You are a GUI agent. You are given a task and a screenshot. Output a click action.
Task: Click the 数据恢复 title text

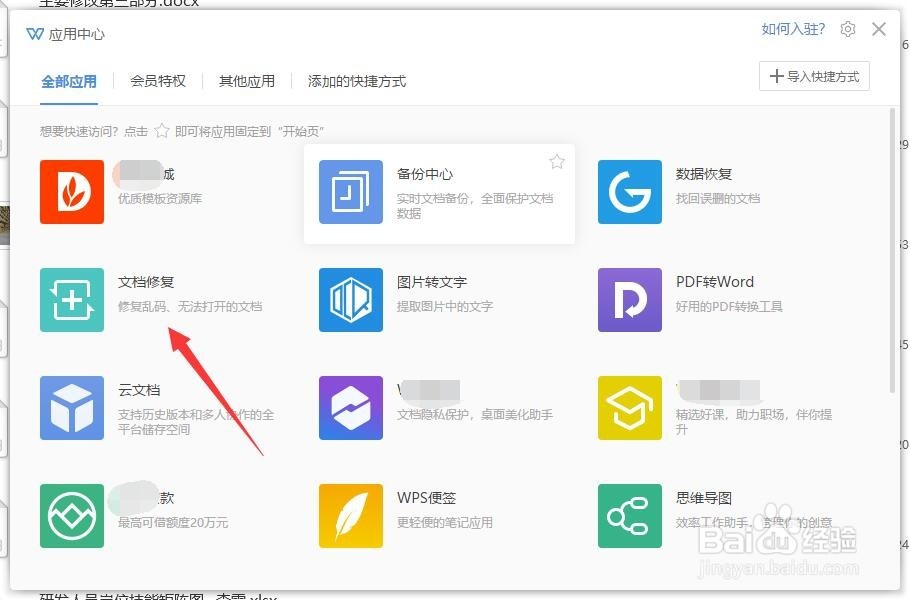tap(704, 174)
